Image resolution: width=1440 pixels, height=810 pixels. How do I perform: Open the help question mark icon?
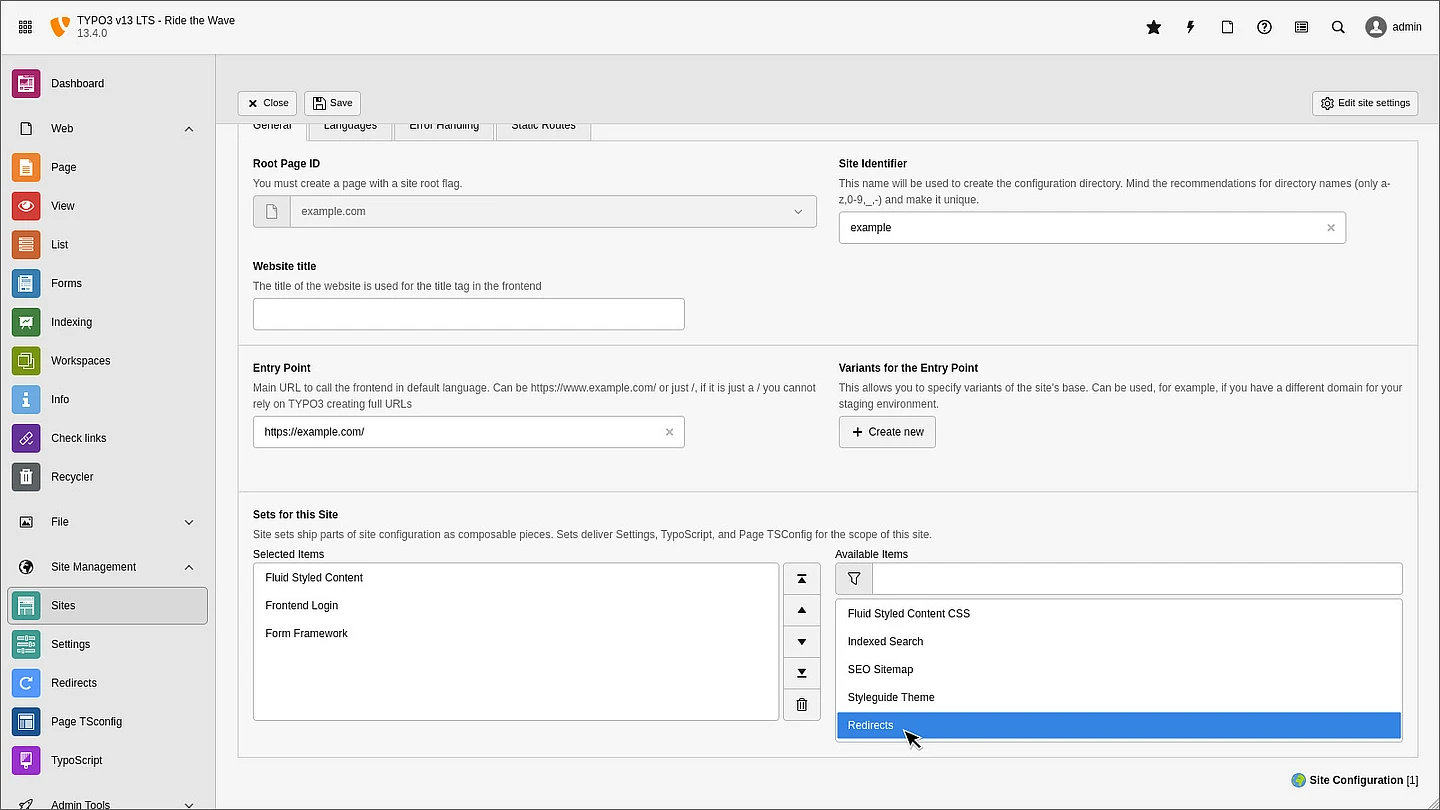tap(1264, 27)
